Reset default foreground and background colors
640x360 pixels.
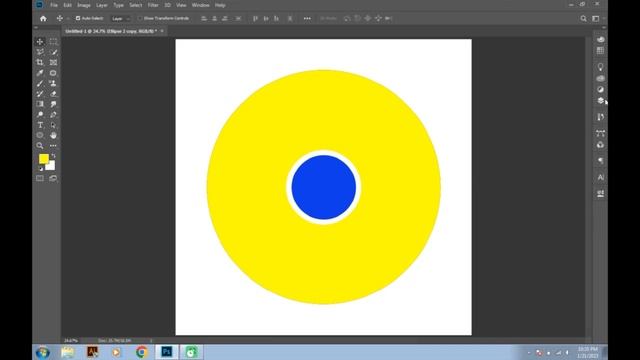tap(40, 169)
